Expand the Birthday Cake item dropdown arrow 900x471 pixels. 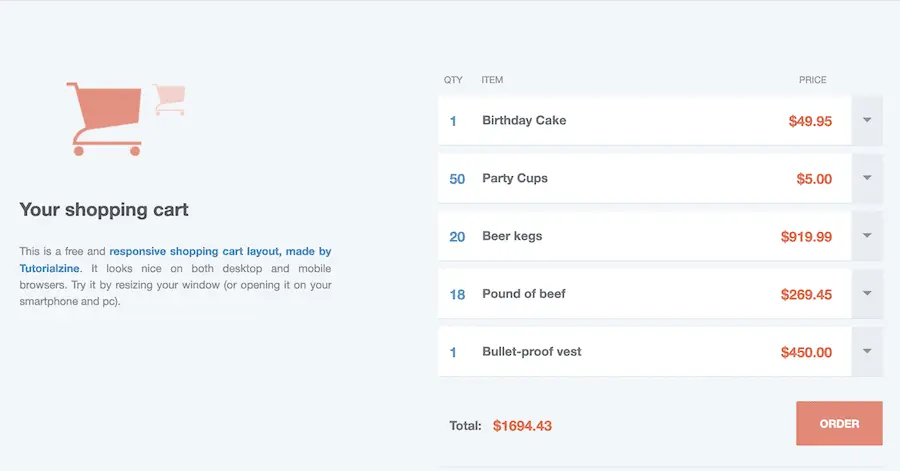[x=867, y=121]
